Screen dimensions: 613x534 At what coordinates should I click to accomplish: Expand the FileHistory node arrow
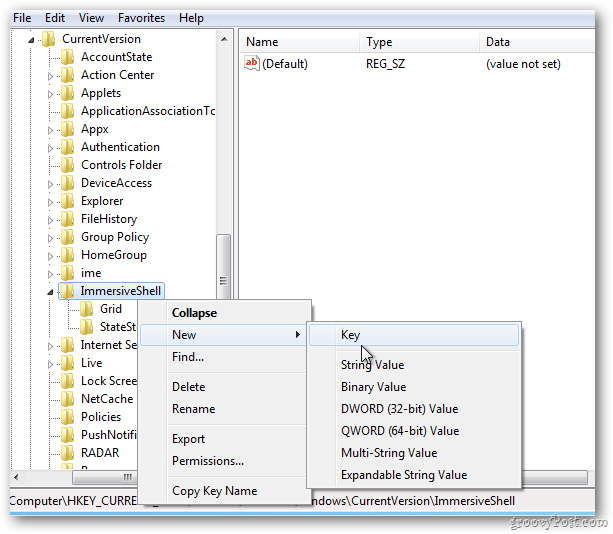pos(50,220)
